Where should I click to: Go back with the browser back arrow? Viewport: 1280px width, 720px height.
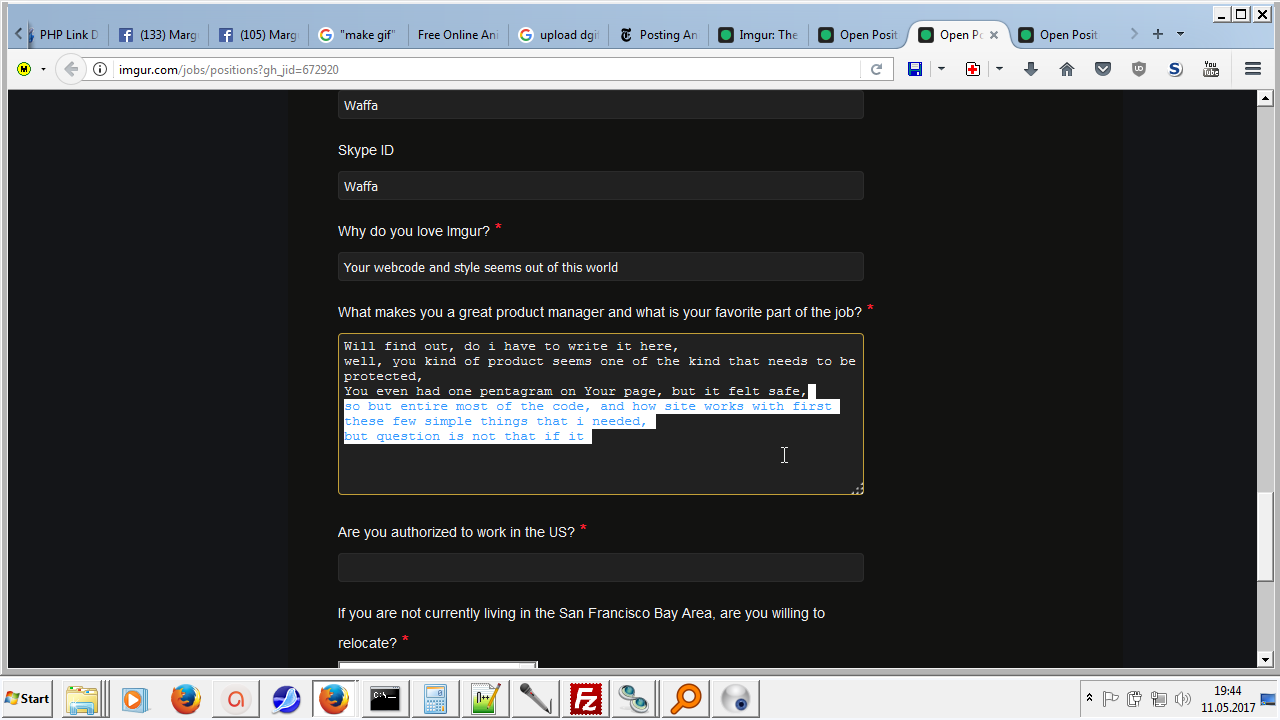70,69
